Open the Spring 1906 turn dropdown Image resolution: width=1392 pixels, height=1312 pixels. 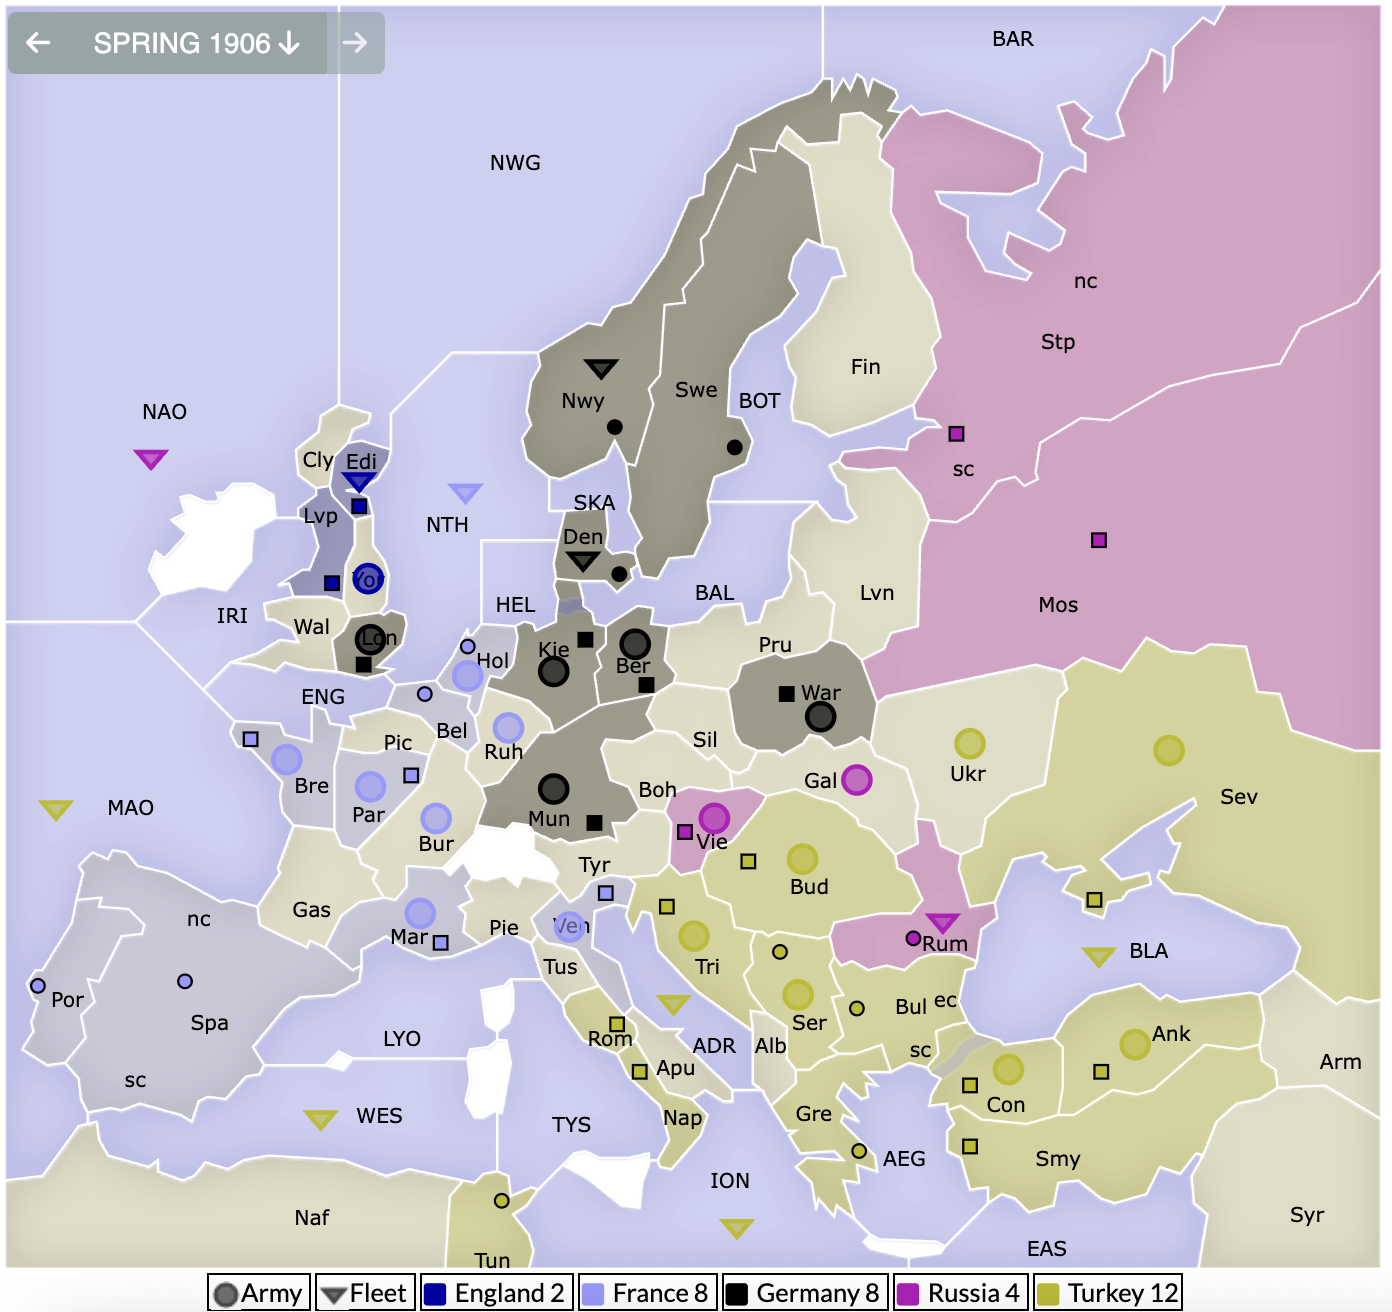click(196, 43)
